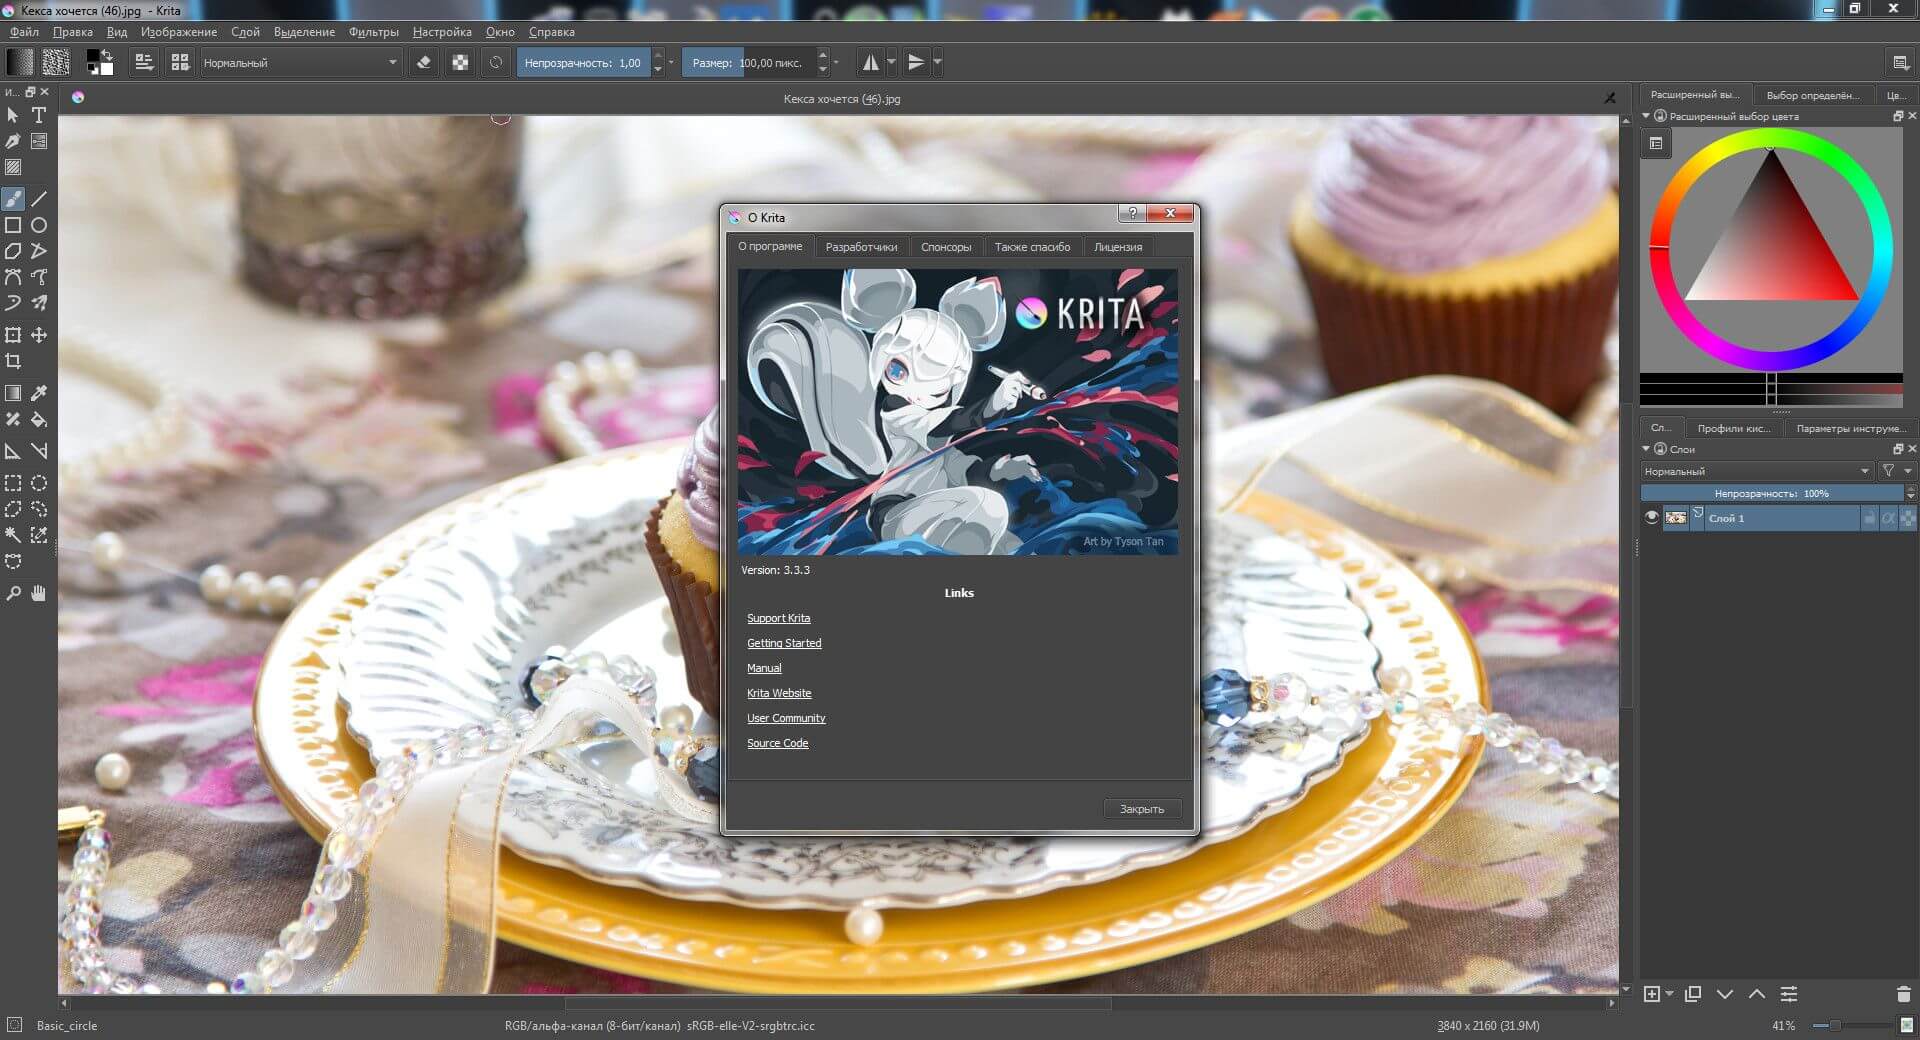This screenshot has width=1920, height=1040.
Task: Select the Move tool
Action: coord(39,335)
